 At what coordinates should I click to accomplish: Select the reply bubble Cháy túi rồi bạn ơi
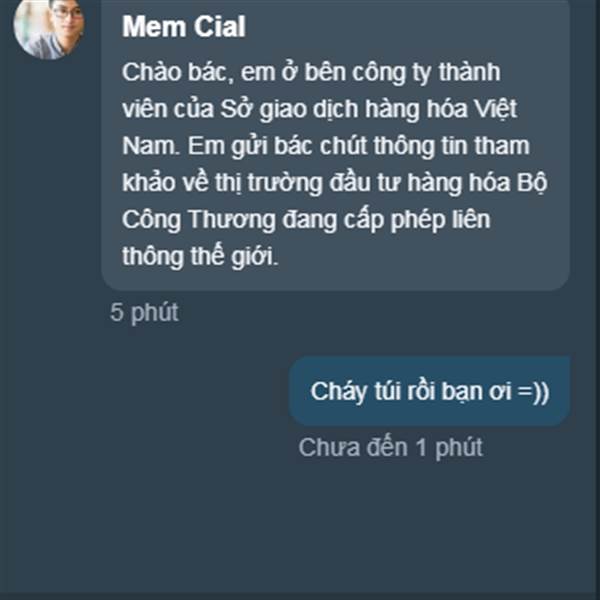[430, 391]
